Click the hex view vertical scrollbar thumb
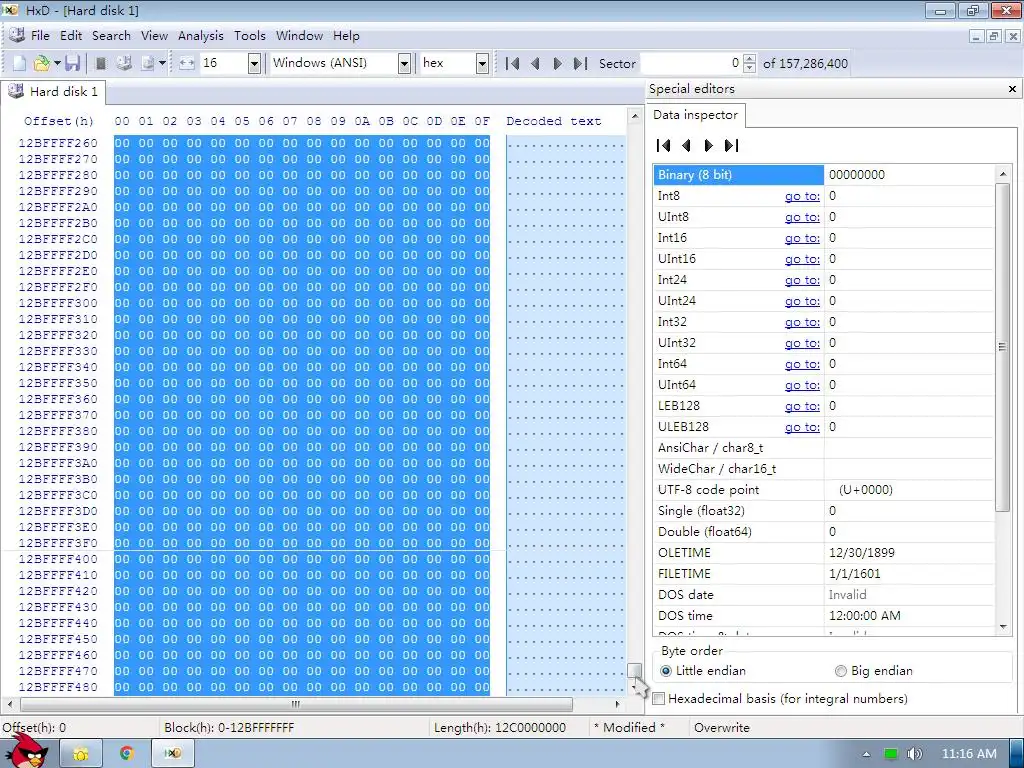Image resolution: width=1024 pixels, height=768 pixels. click(x=634, y=671)
